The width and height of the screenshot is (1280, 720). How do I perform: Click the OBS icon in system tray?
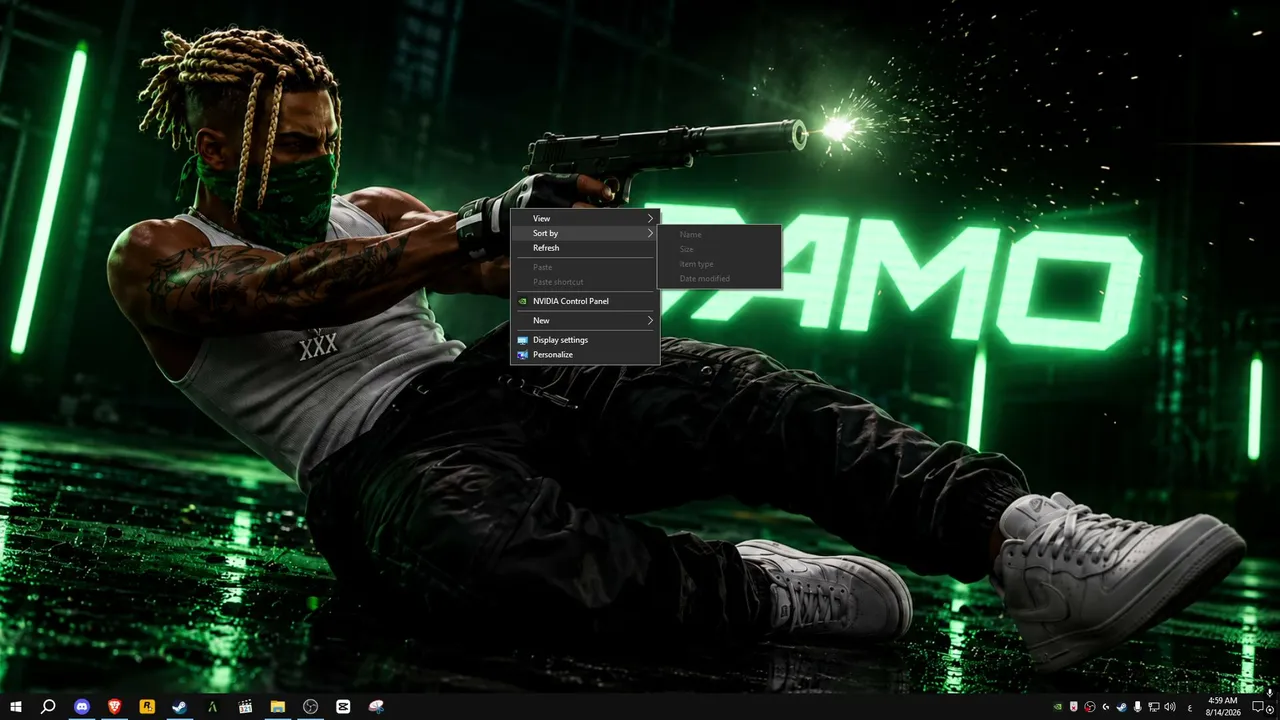(1090, 707)
